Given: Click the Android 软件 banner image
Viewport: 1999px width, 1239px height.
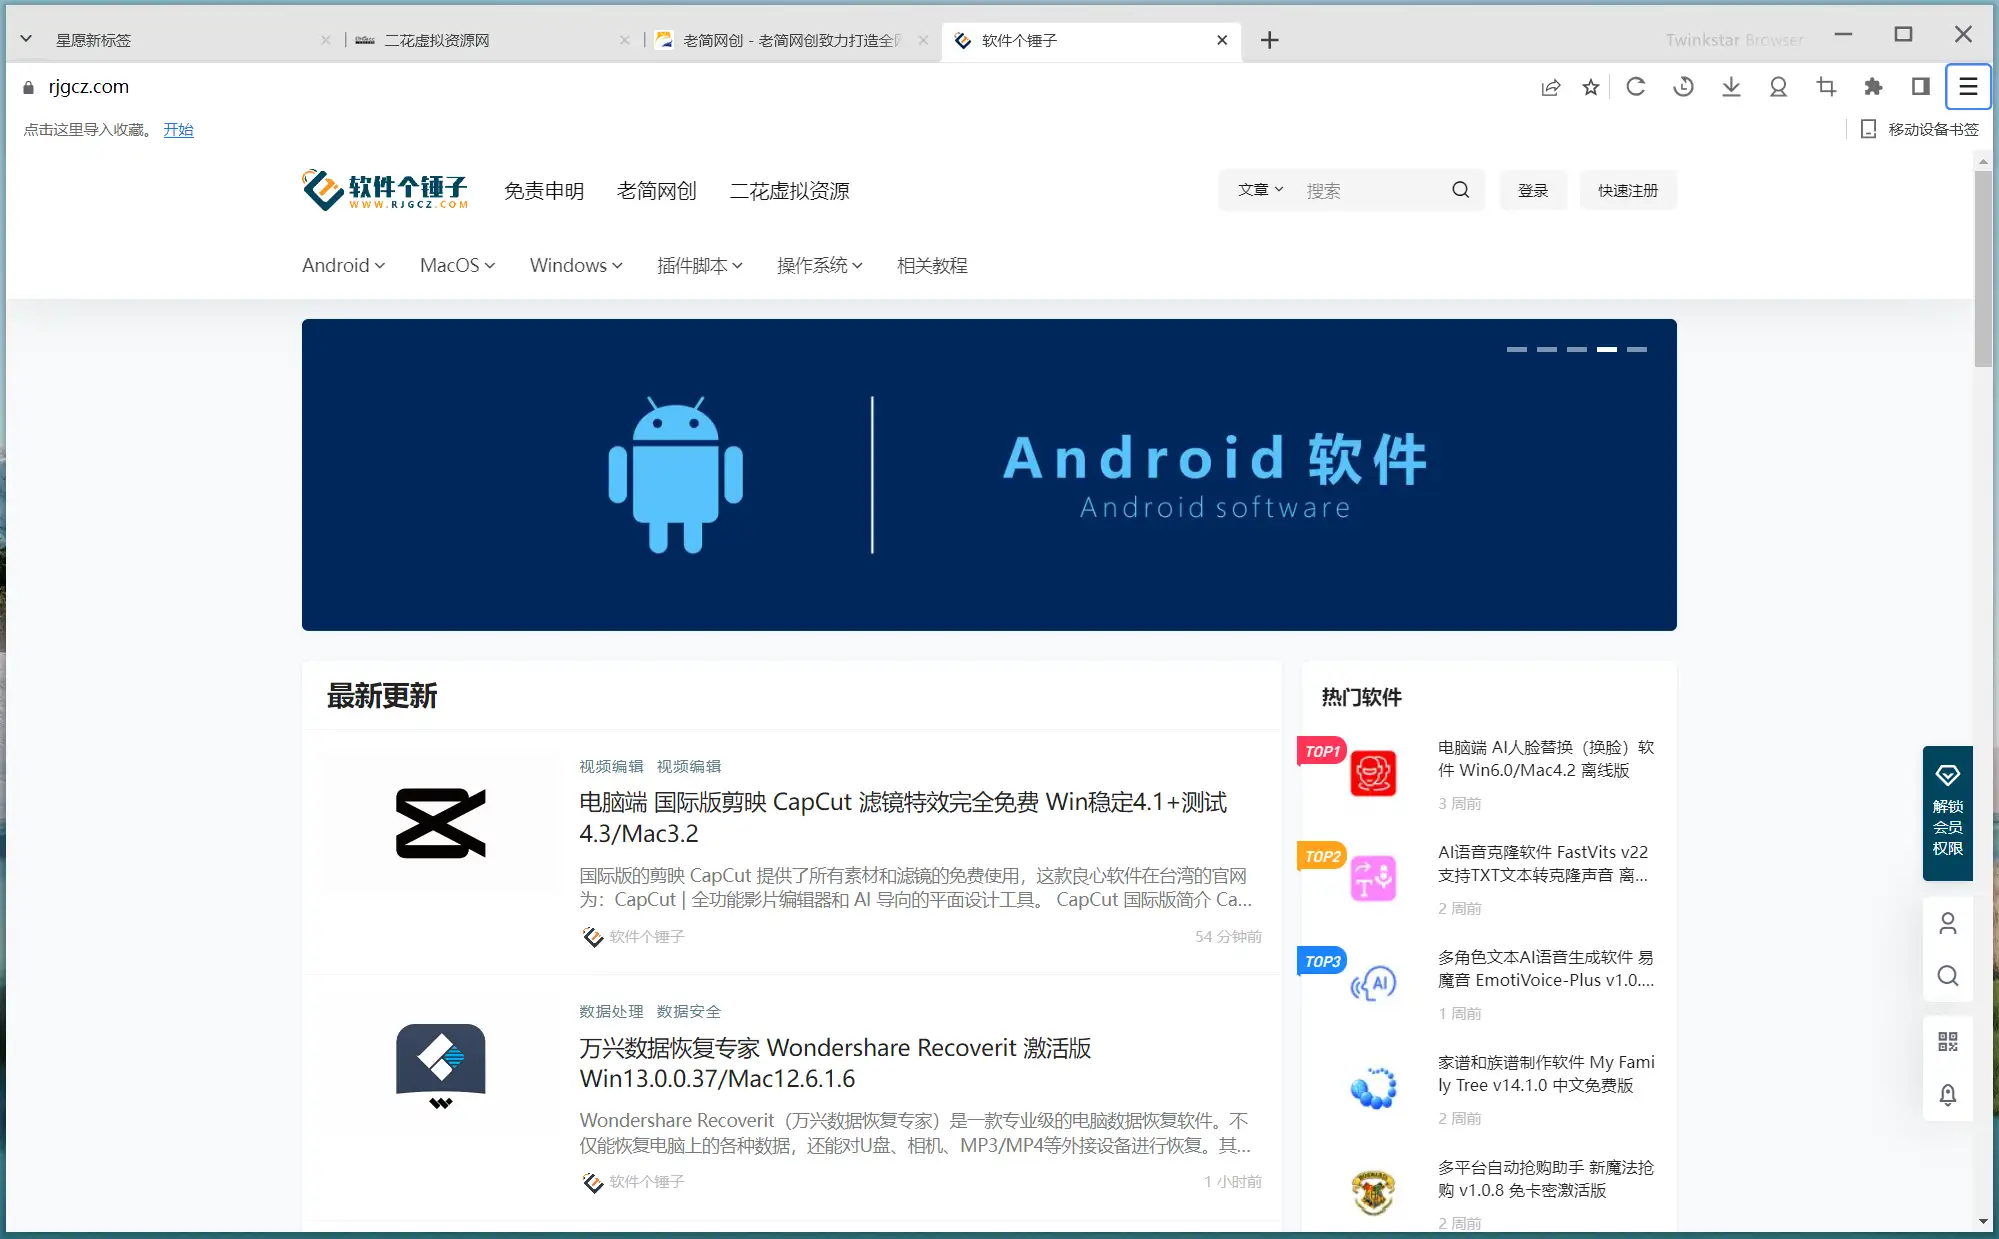Looking at the screenshot, I should pyautogui.click(x=989, y=474).
